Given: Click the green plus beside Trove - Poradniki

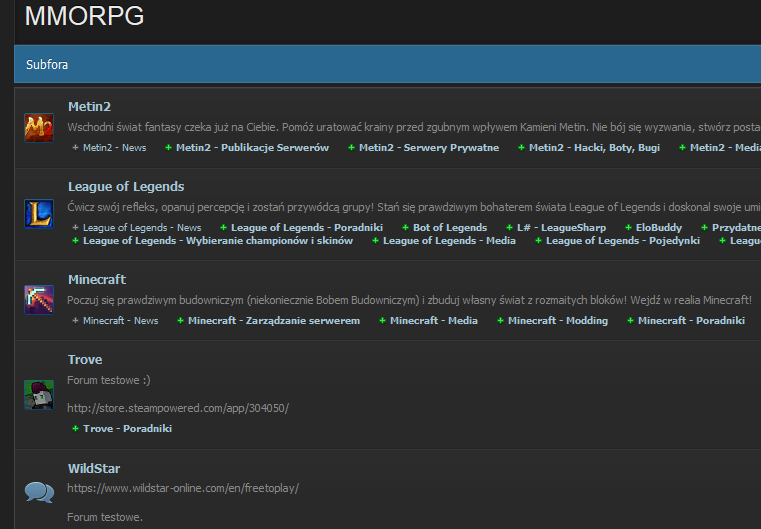Looking at the screenshot, I should coord(75,429).
